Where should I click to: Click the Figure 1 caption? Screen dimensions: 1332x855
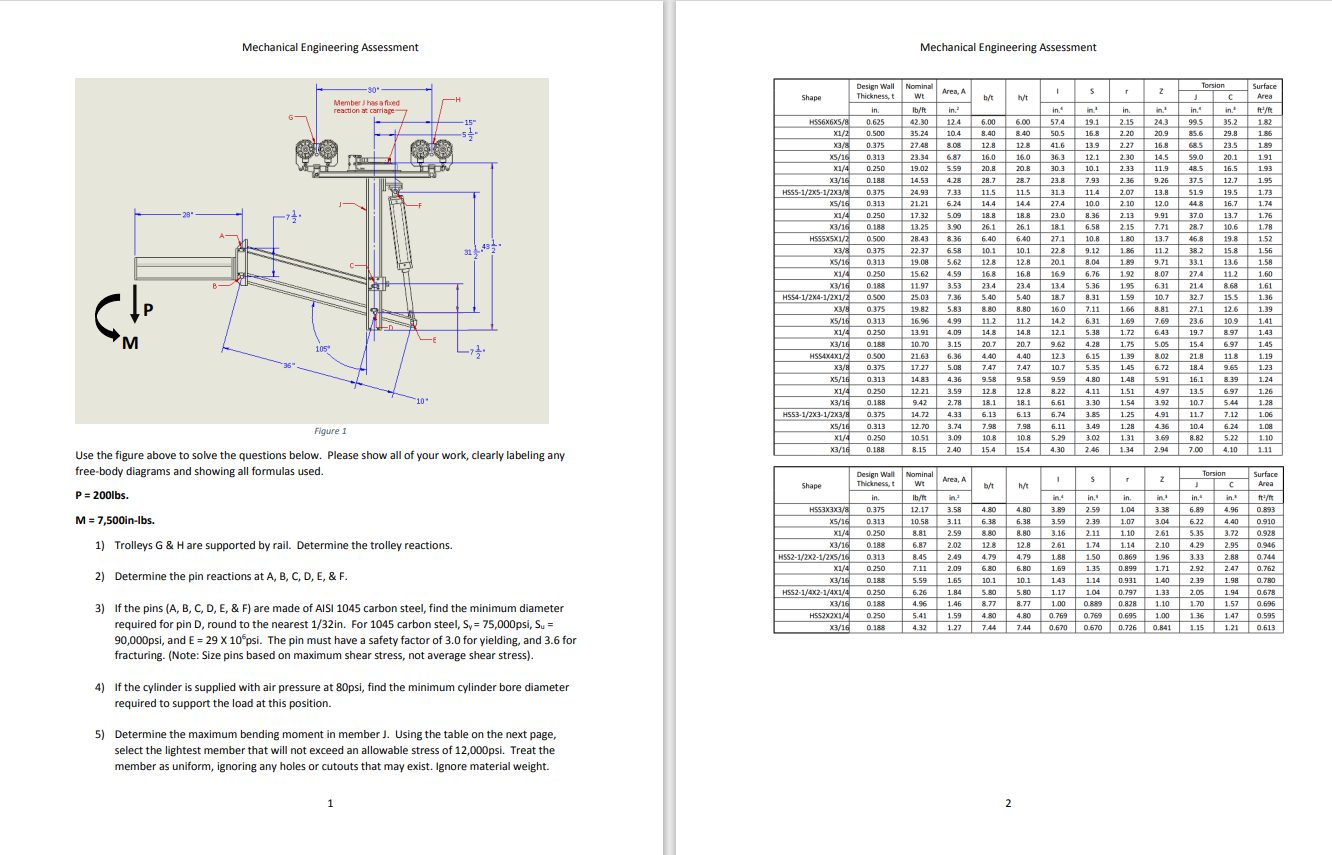[x=330, y=431]
